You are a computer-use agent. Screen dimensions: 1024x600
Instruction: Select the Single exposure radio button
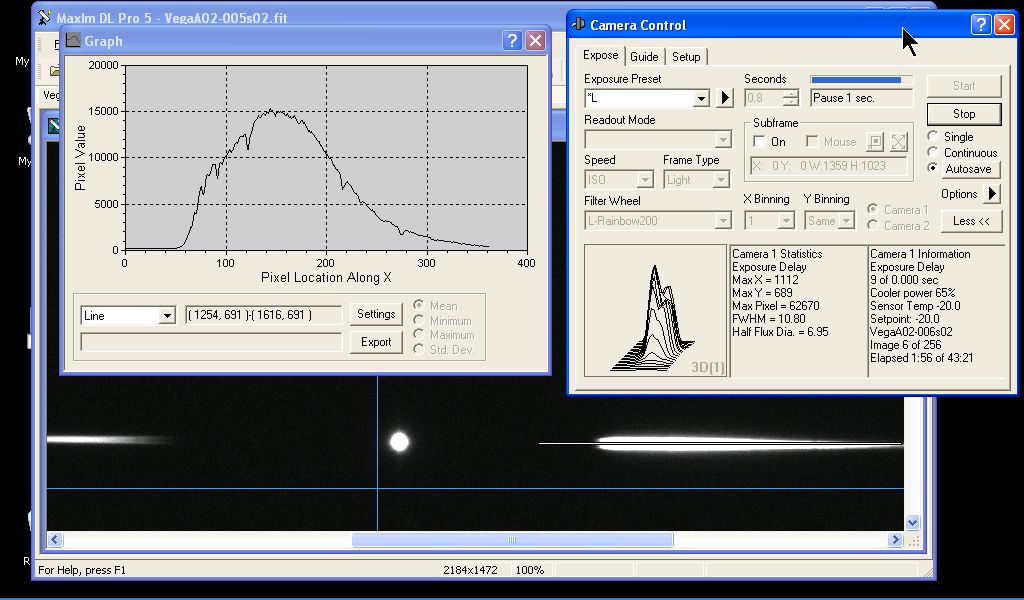(933, 136)
